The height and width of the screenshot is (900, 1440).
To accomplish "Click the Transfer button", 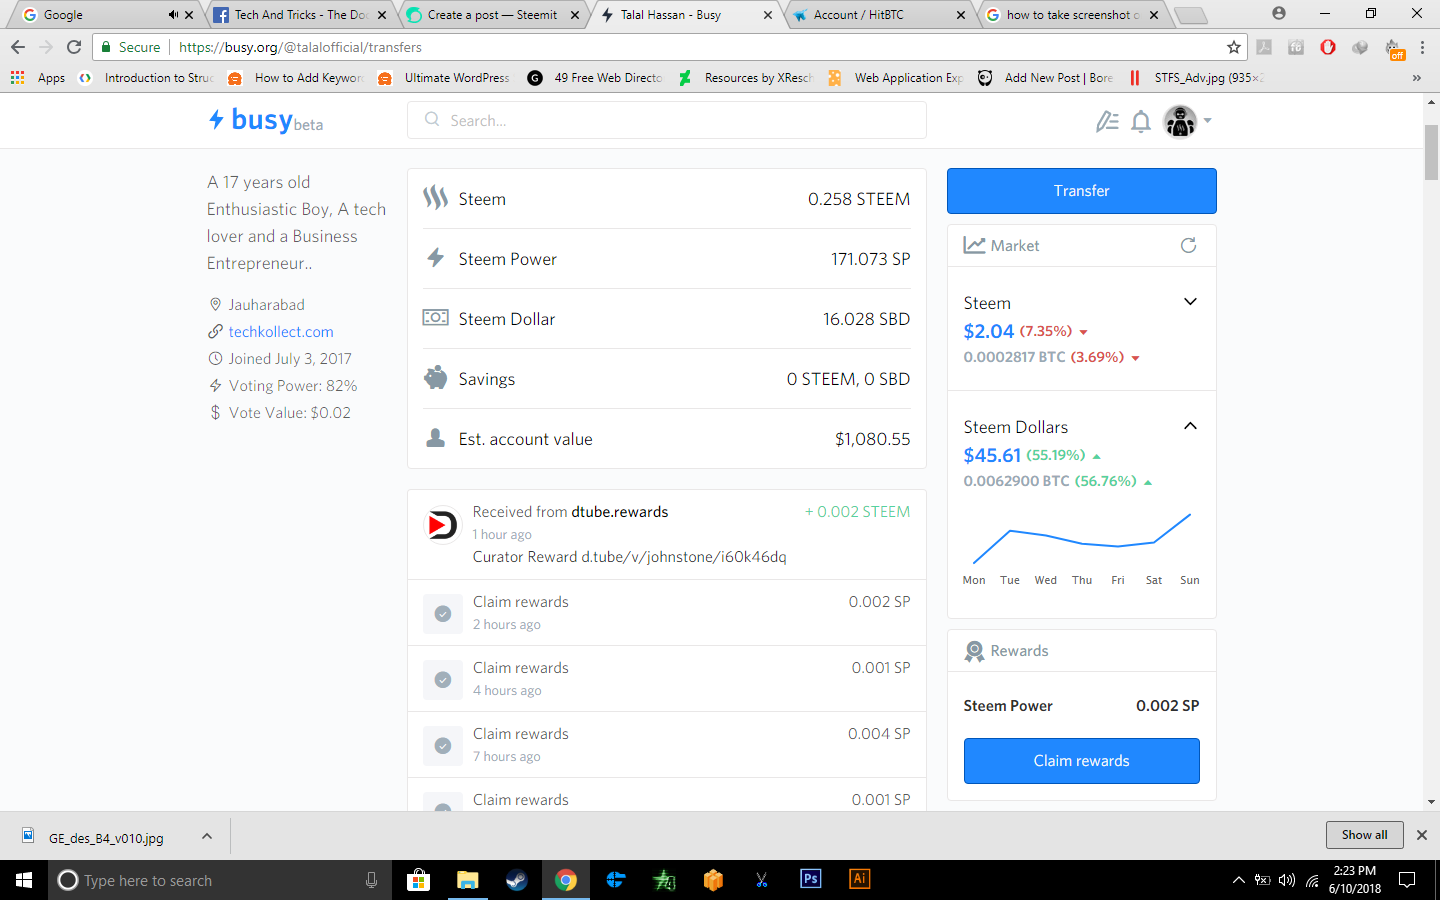I will (1081, 191).
